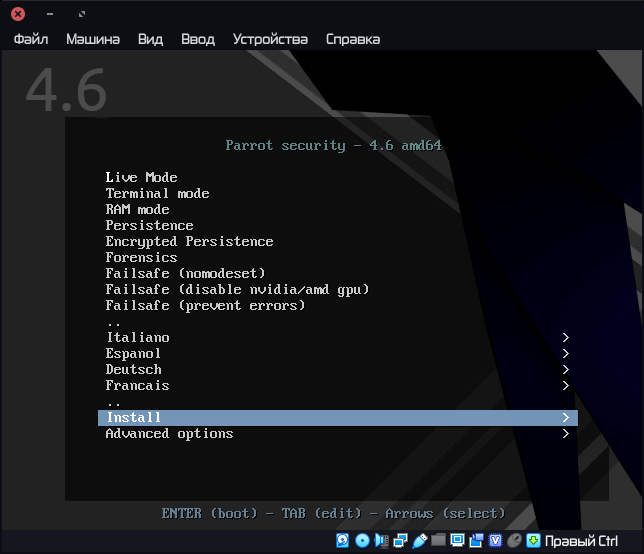Expand the Italiano submenu arrow
The height and width of the screenshot is (554, 644).
coord(566,338)
